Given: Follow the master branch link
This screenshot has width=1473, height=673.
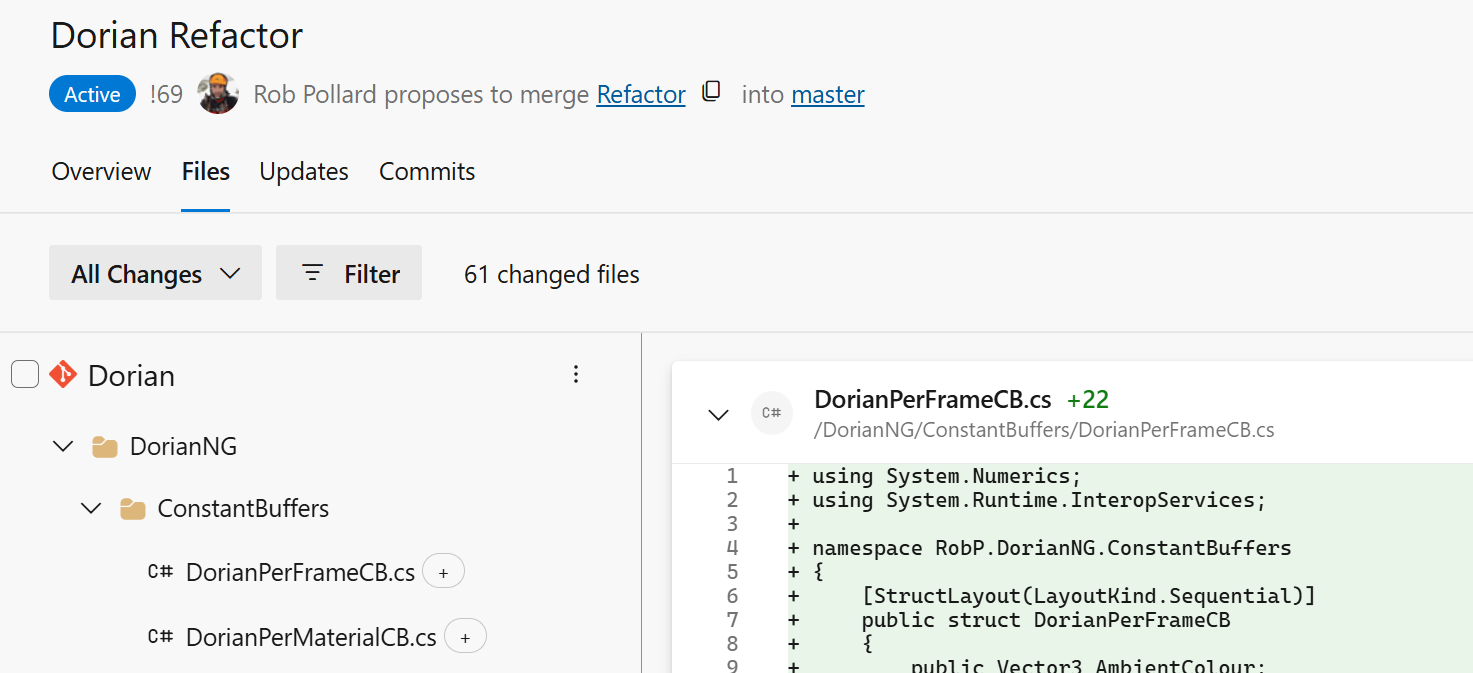Looking at the screenshot, I should pyautogui.click(x=827, y=95).
